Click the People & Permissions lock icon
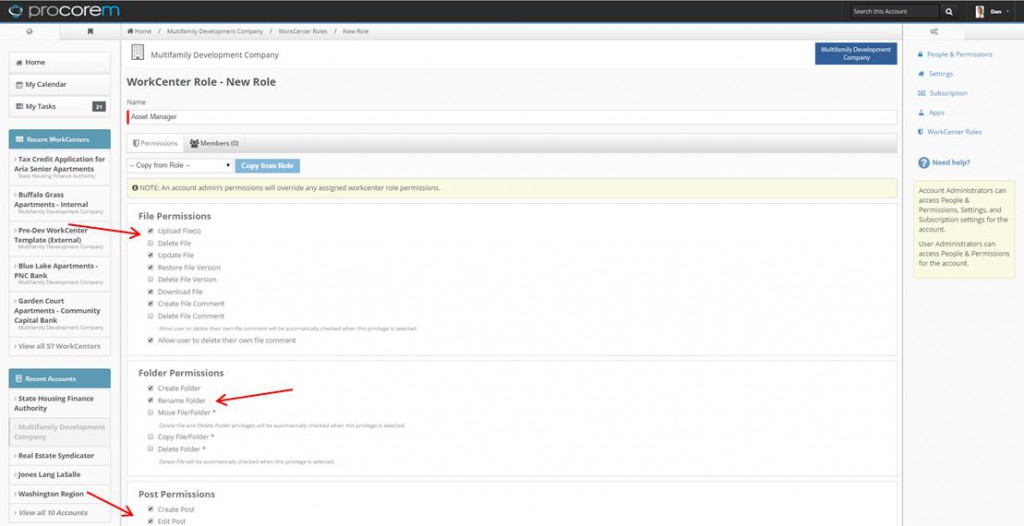1024x526 pixels. click(920, 54)
